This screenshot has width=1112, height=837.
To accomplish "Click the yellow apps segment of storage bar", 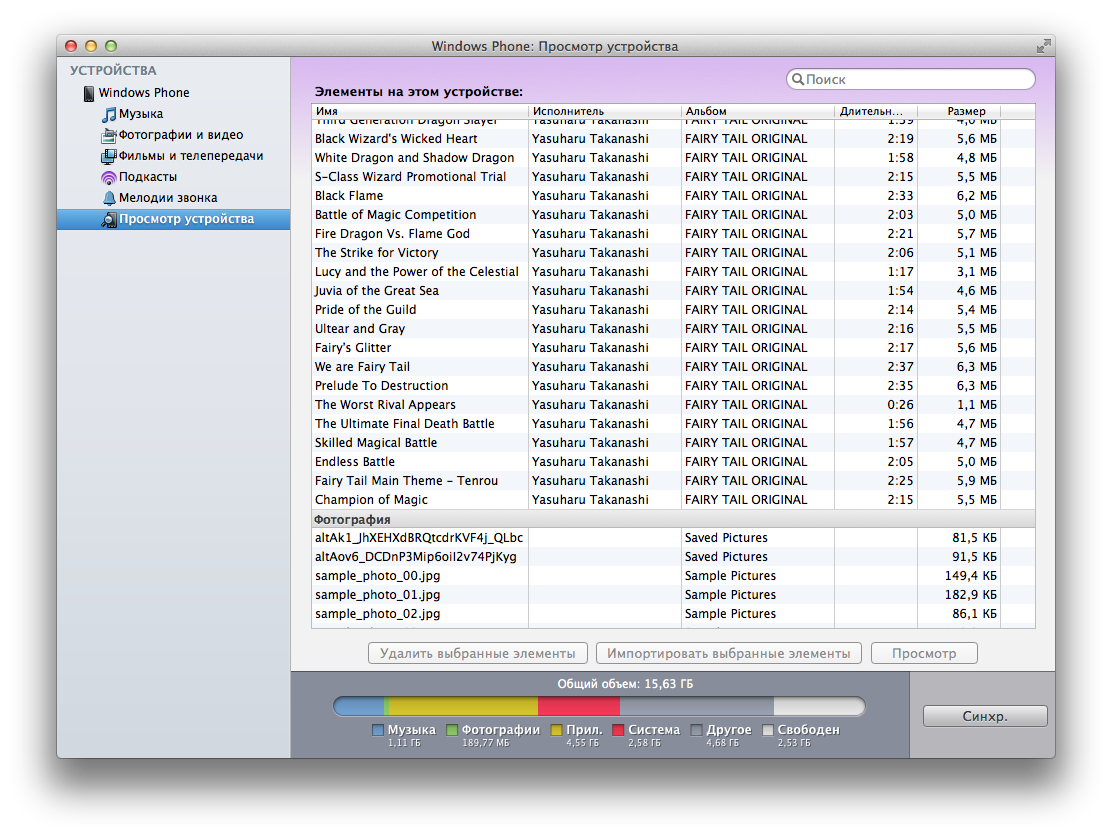I will pos(464,706).
